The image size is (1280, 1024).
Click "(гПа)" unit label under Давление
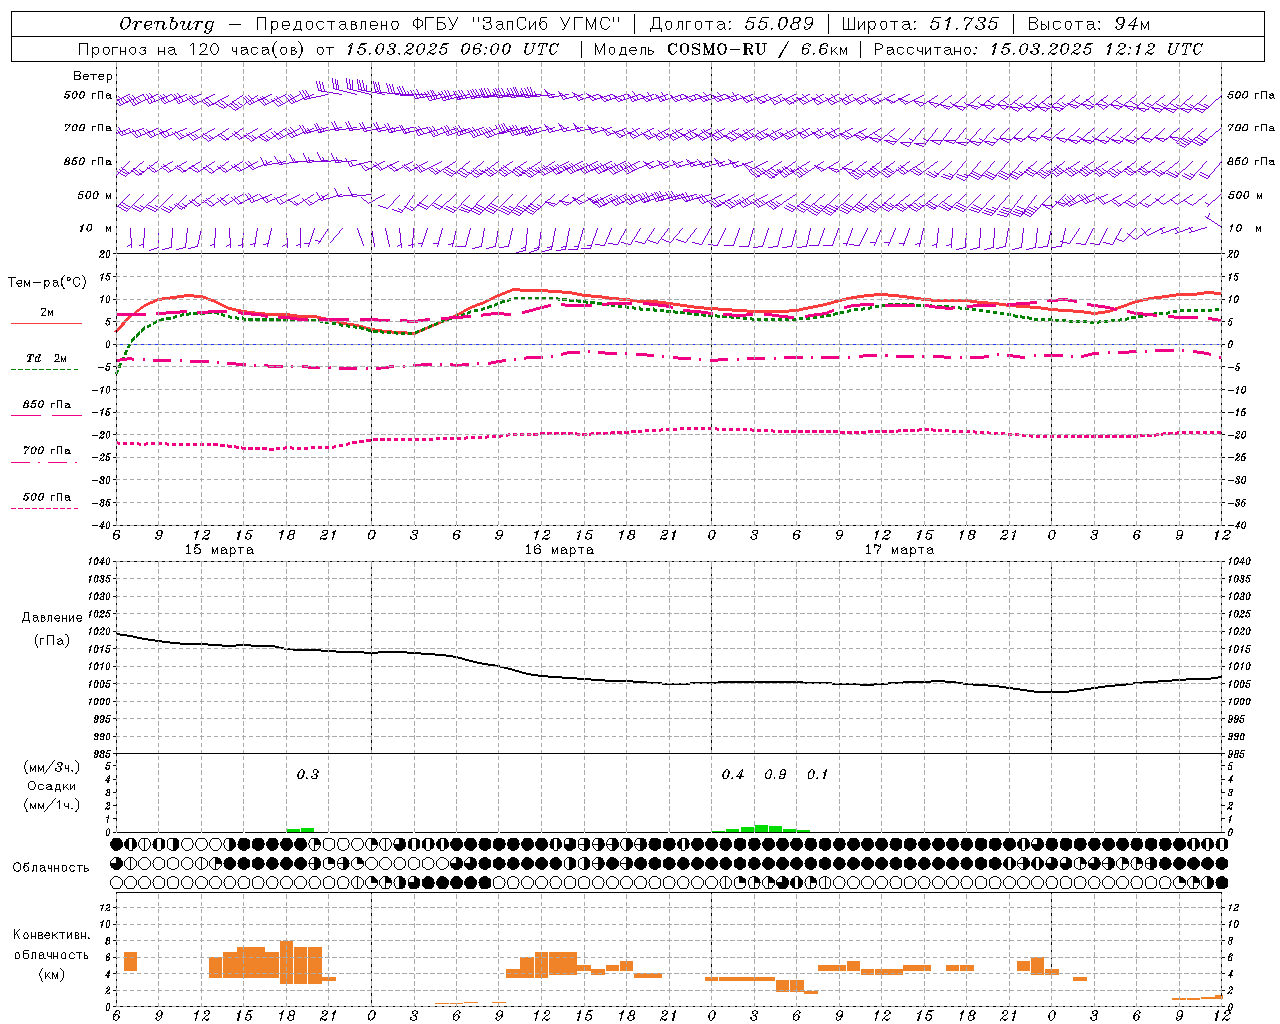coord(52,640)
